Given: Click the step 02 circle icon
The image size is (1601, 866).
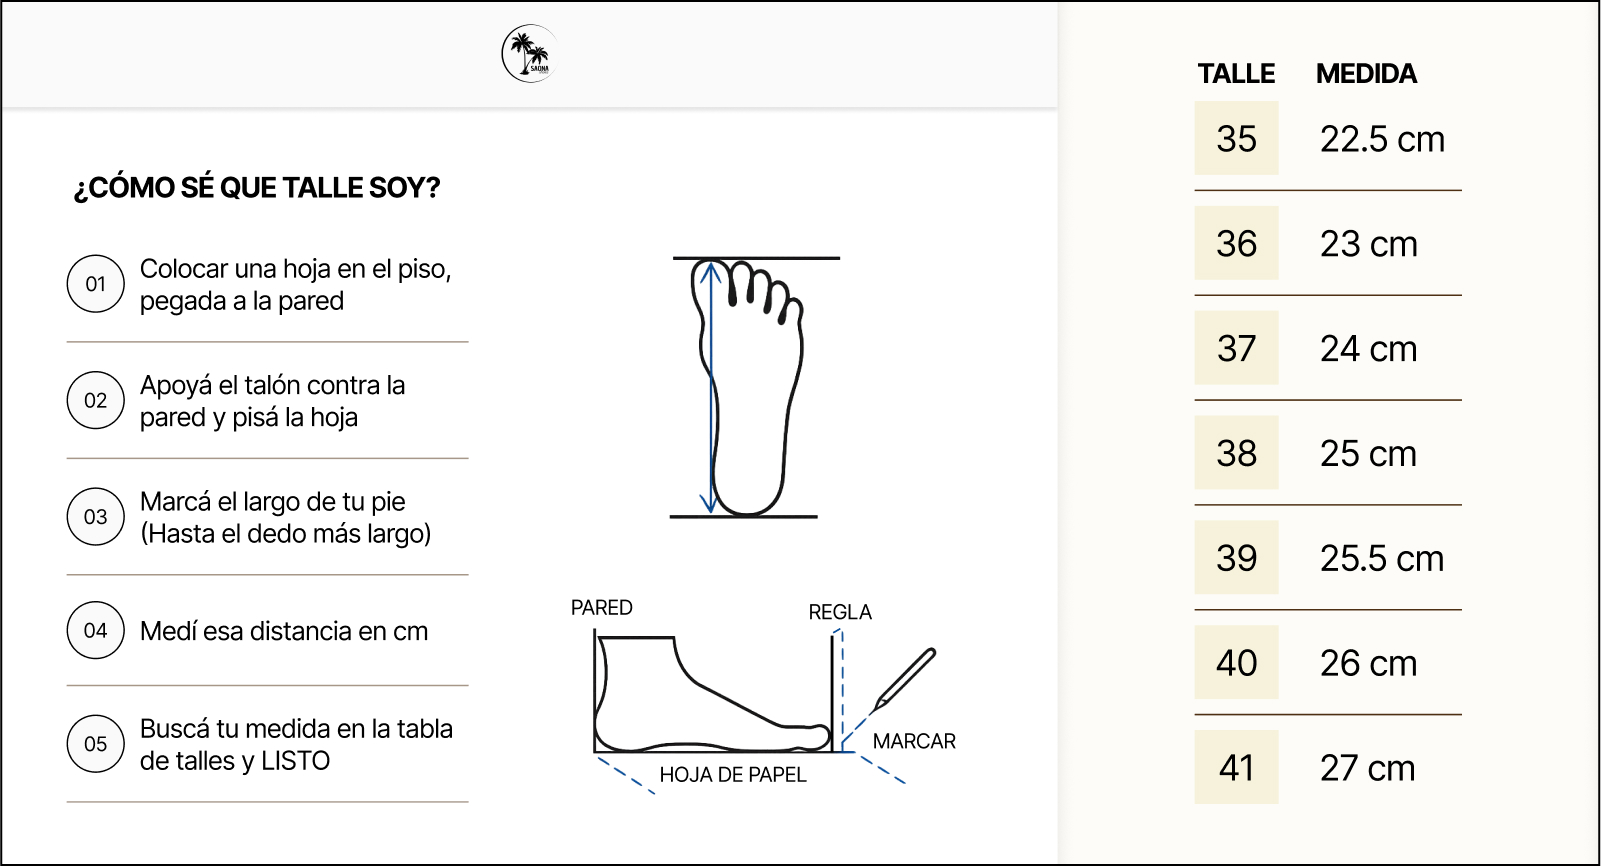Looking at the screenshot, I should coord(95,400).
